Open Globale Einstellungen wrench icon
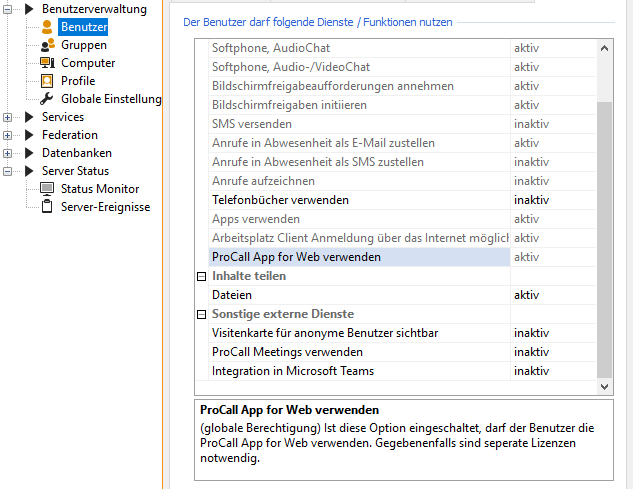The width and height of the screenshot is (633, 489). [x=47, y=99]
